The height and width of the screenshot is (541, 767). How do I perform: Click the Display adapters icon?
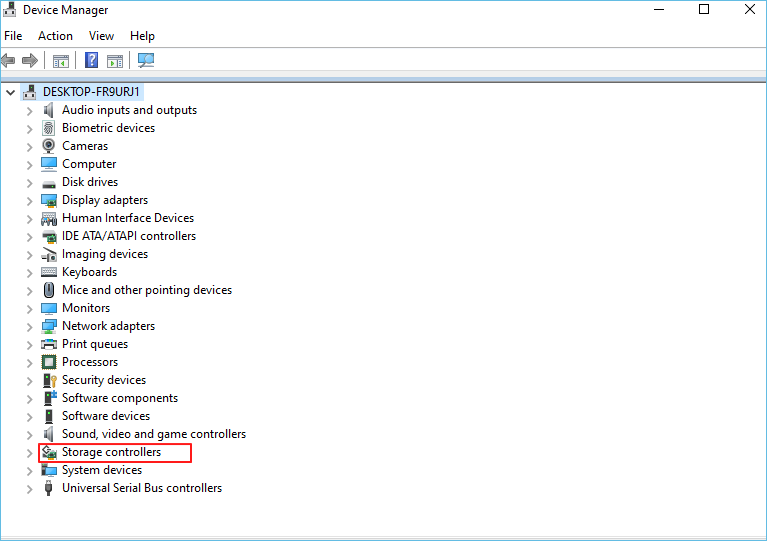[48, 200]
